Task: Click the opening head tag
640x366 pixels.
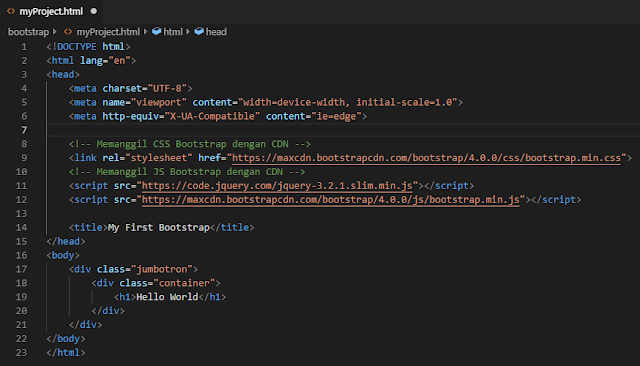Action: point(63,75)
